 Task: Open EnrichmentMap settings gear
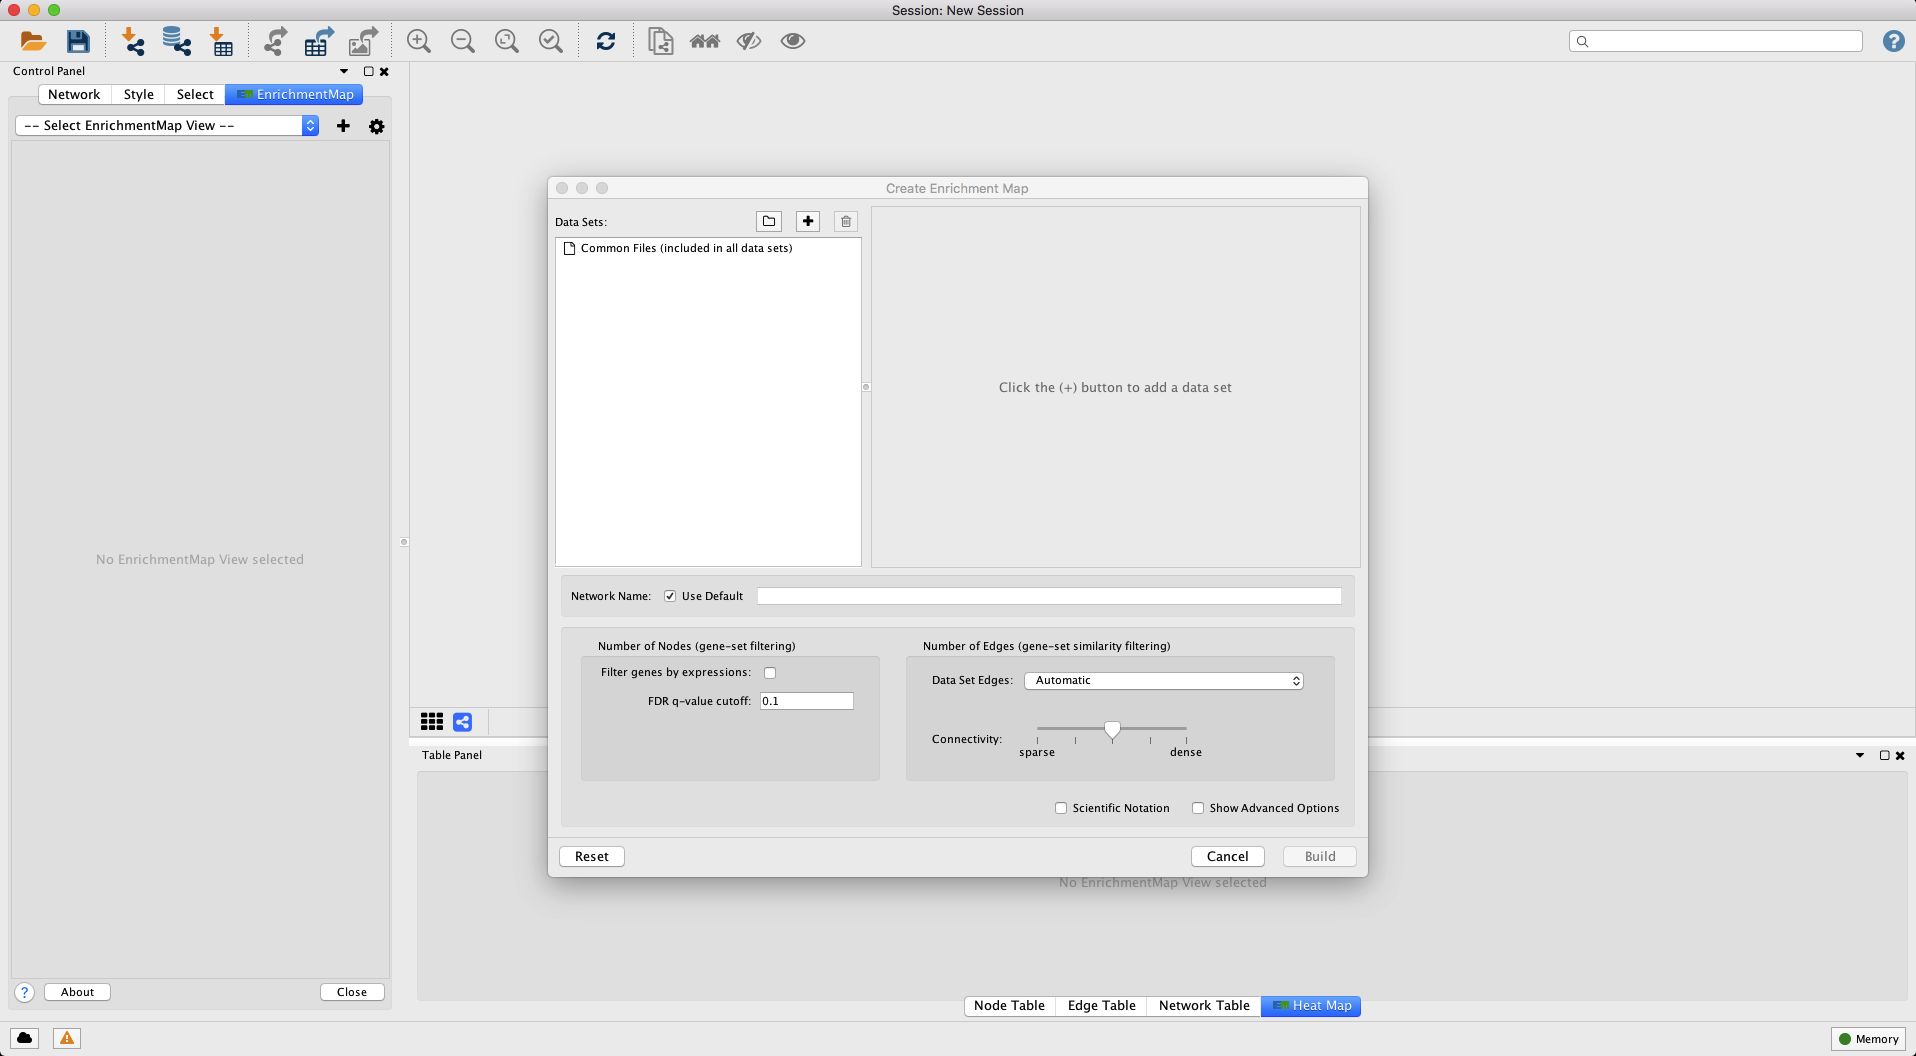(x=377, y=126)
